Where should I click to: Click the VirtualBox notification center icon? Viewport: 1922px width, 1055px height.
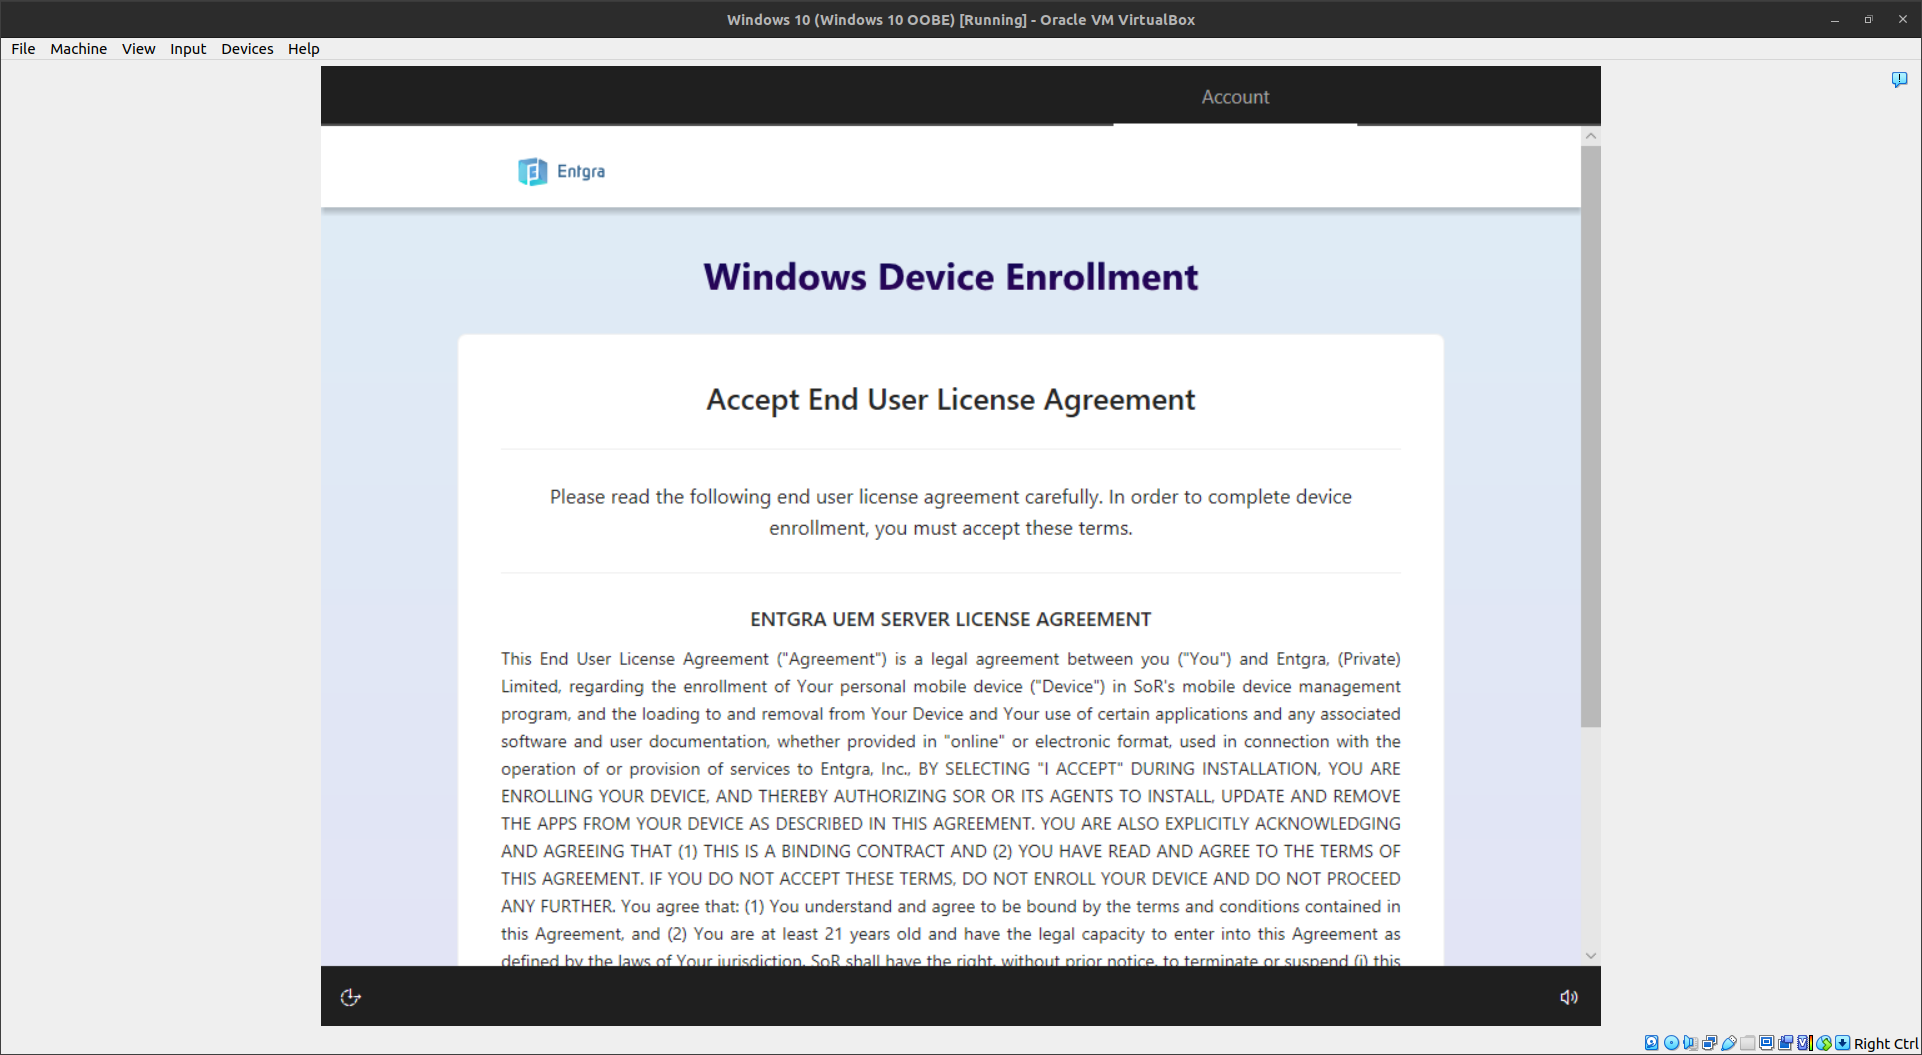click(x=1899, y=79)
